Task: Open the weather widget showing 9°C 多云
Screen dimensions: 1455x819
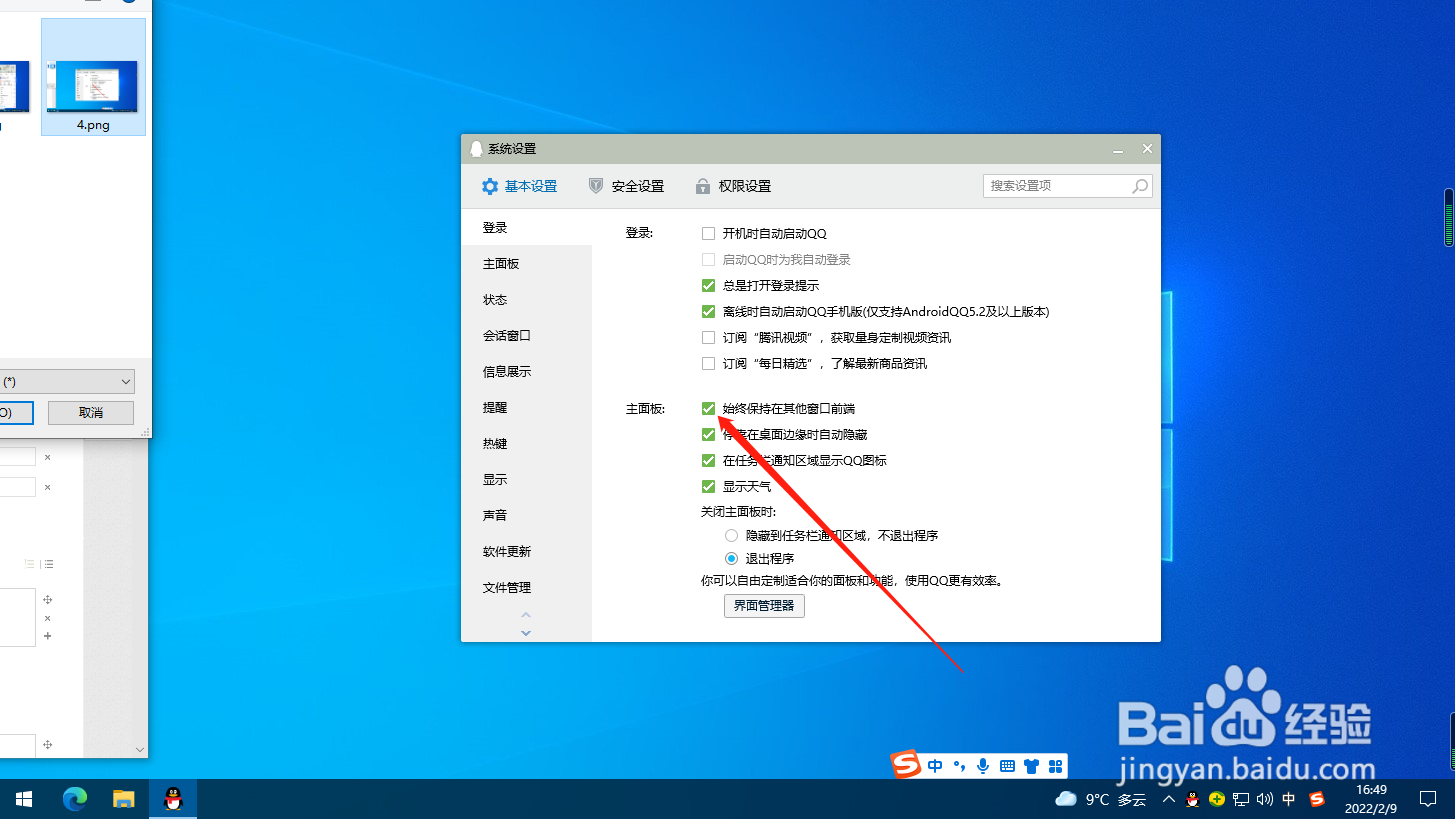Action: coord(1100,799)
